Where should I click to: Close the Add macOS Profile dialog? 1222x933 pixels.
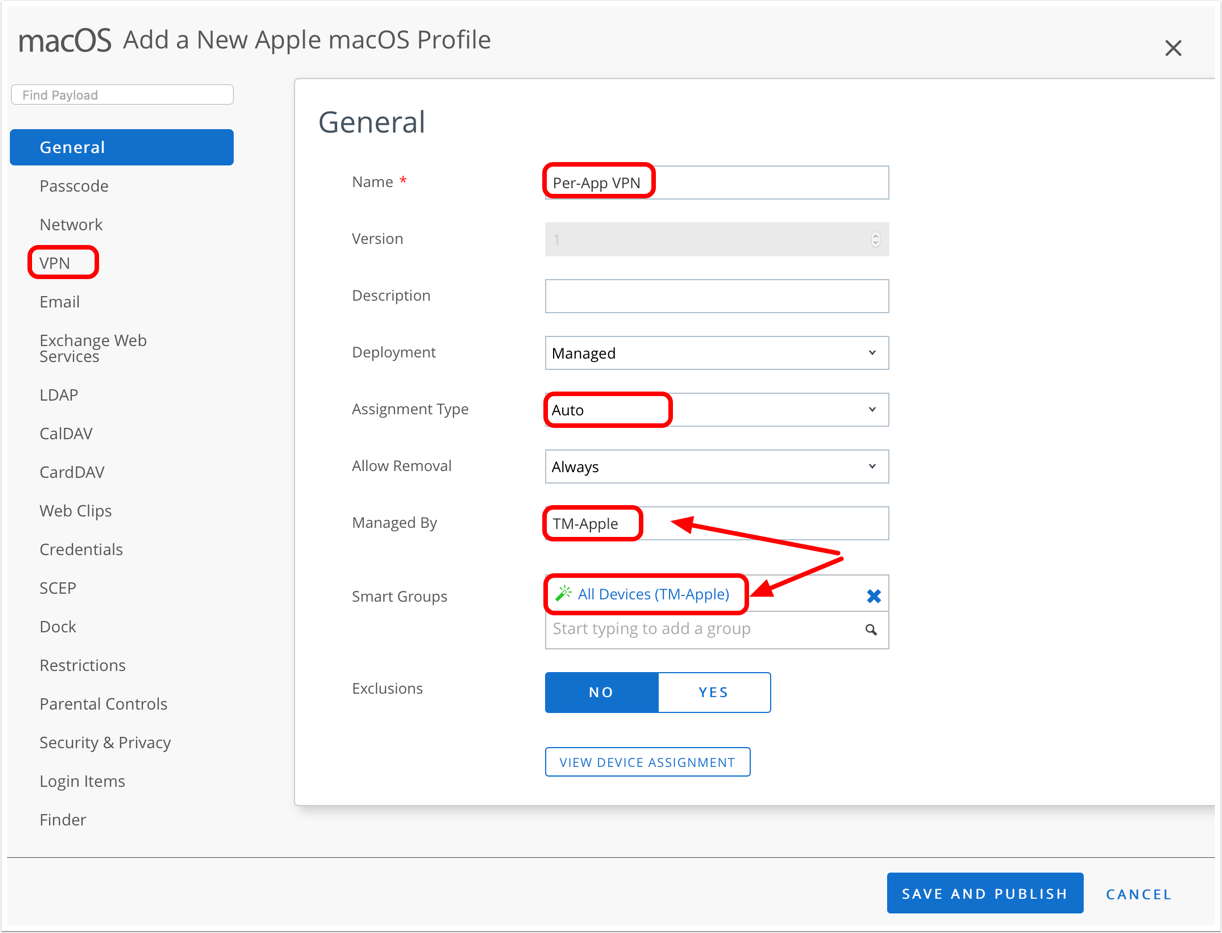click(1173, 48)
